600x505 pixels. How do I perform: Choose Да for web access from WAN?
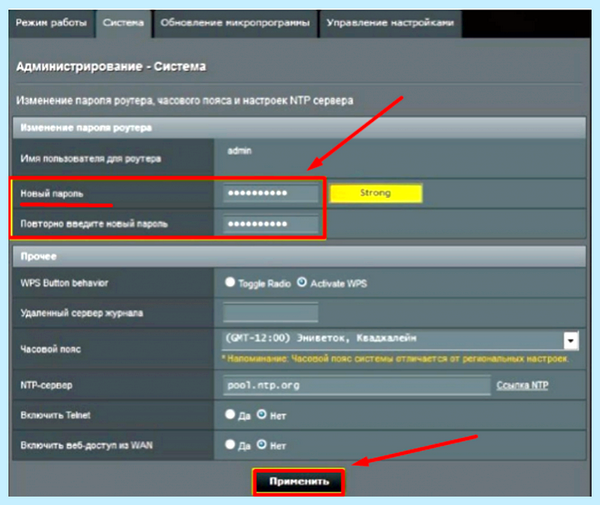click(x=230, y=444)
